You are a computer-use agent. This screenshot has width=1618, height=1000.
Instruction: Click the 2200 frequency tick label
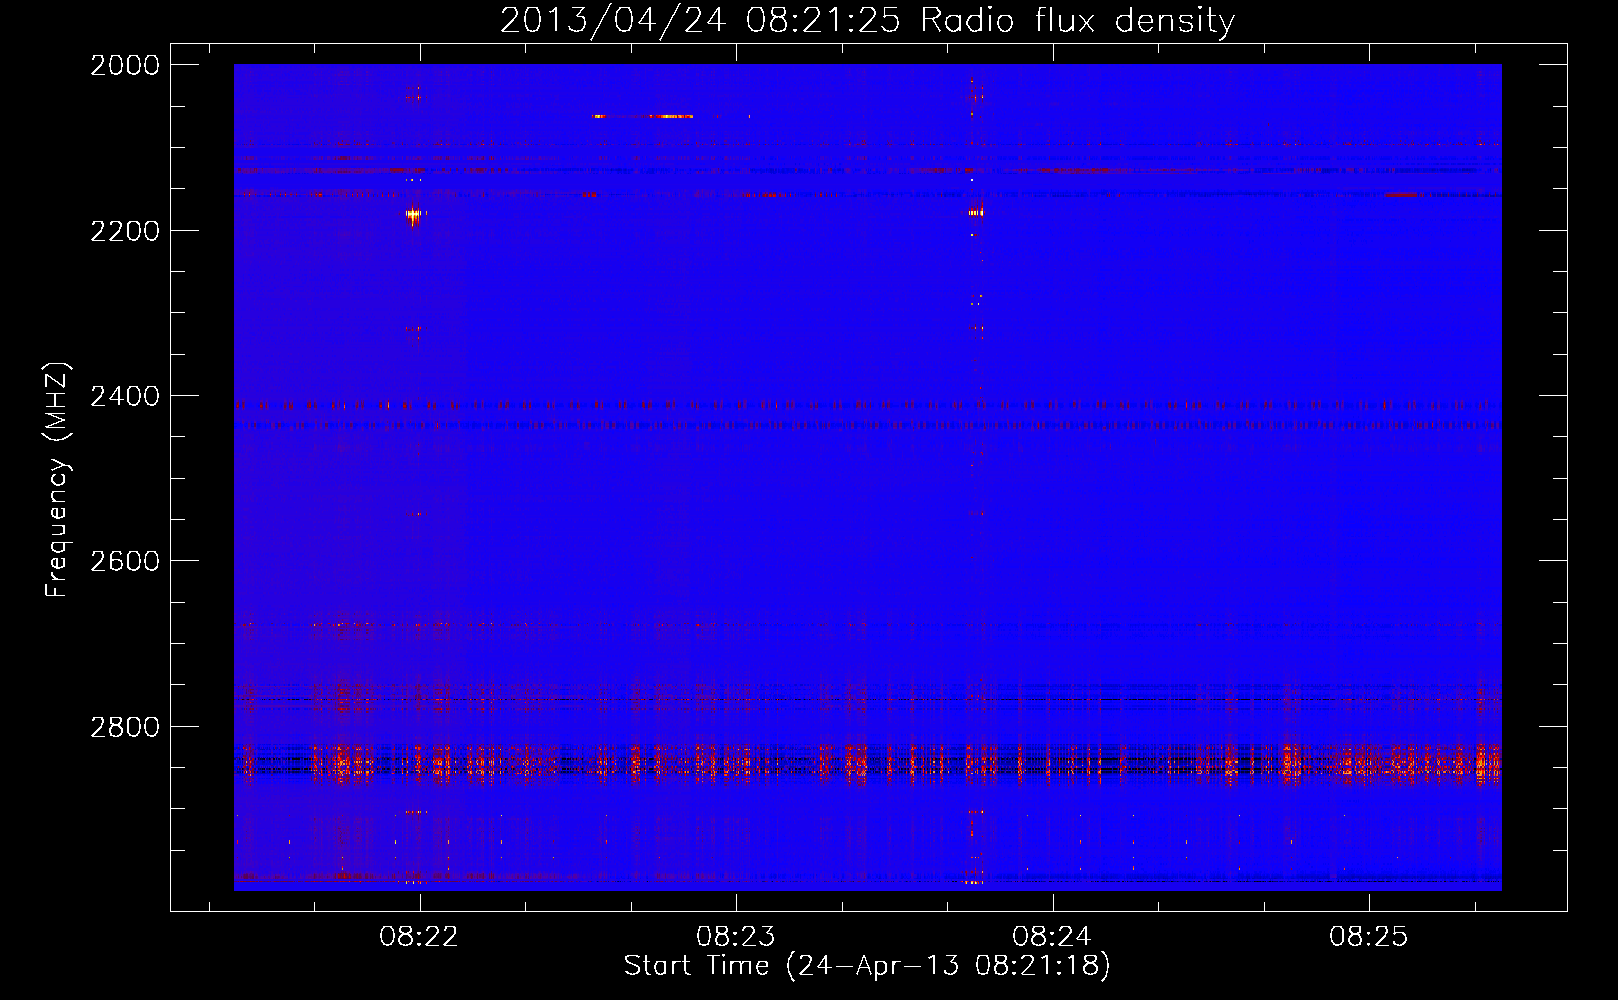(125, 231)
